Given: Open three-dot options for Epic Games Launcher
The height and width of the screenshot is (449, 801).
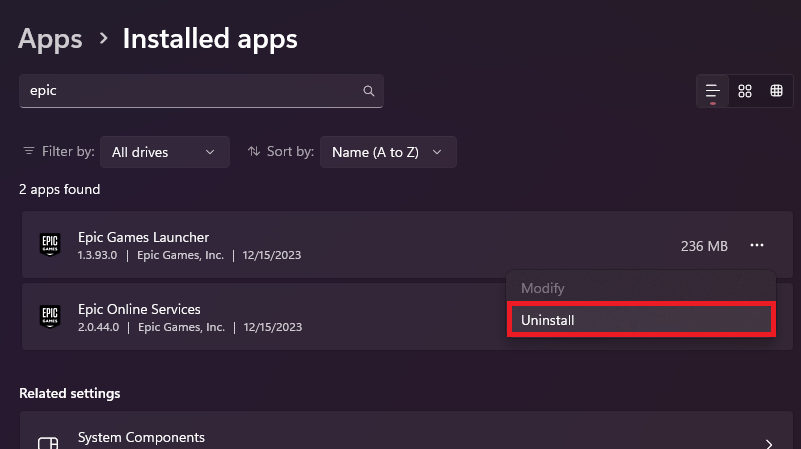Looking at the screenshot, I should 757,245.
